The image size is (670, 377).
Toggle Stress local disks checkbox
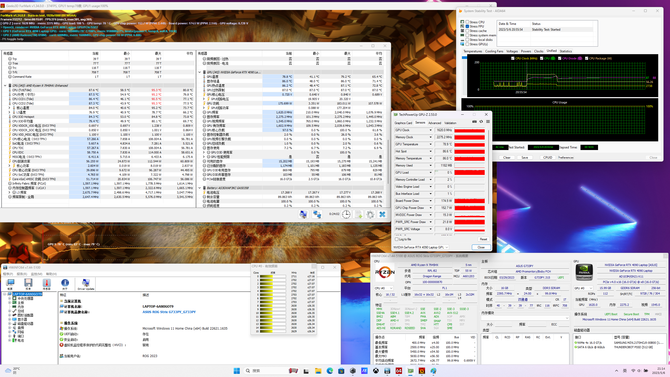click(467, 39)
